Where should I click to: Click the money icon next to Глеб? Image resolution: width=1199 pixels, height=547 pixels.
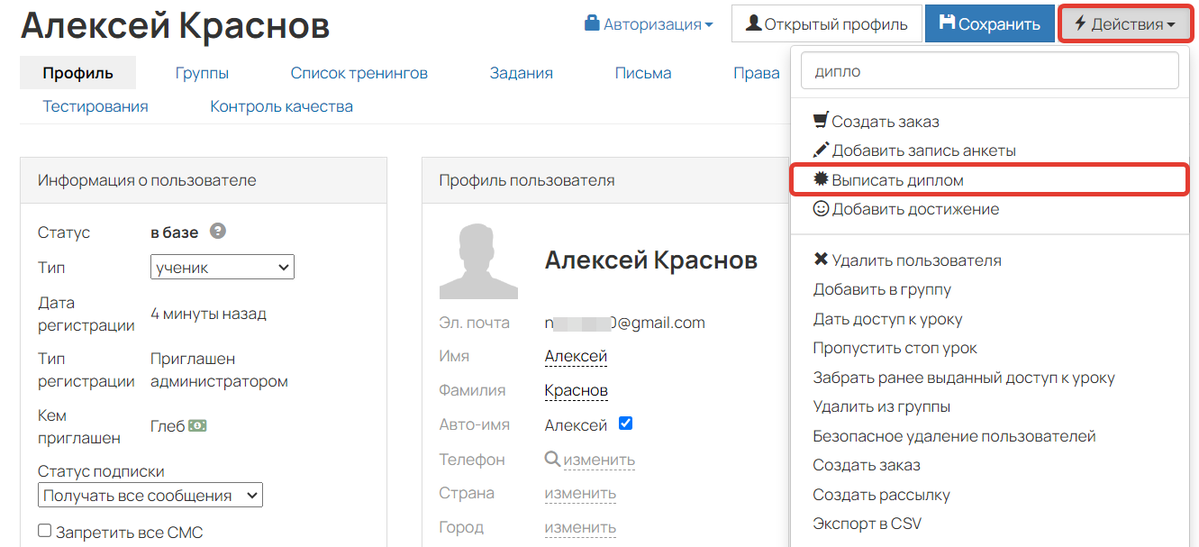coord(198,425)
